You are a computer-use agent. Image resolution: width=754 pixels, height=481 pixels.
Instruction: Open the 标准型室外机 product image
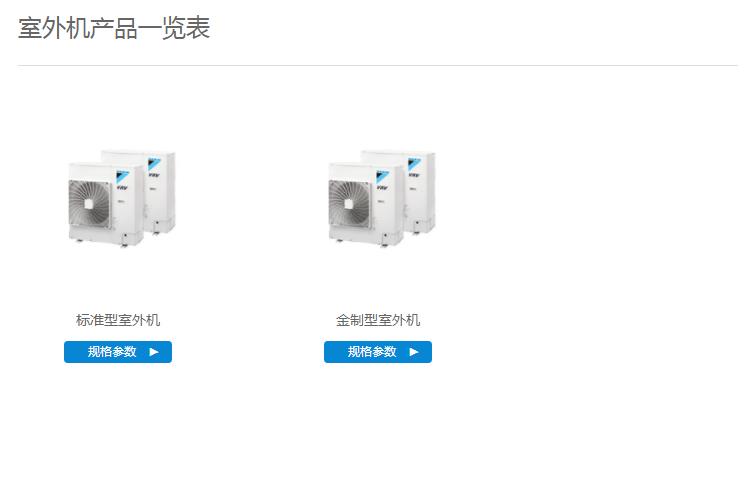122,199
